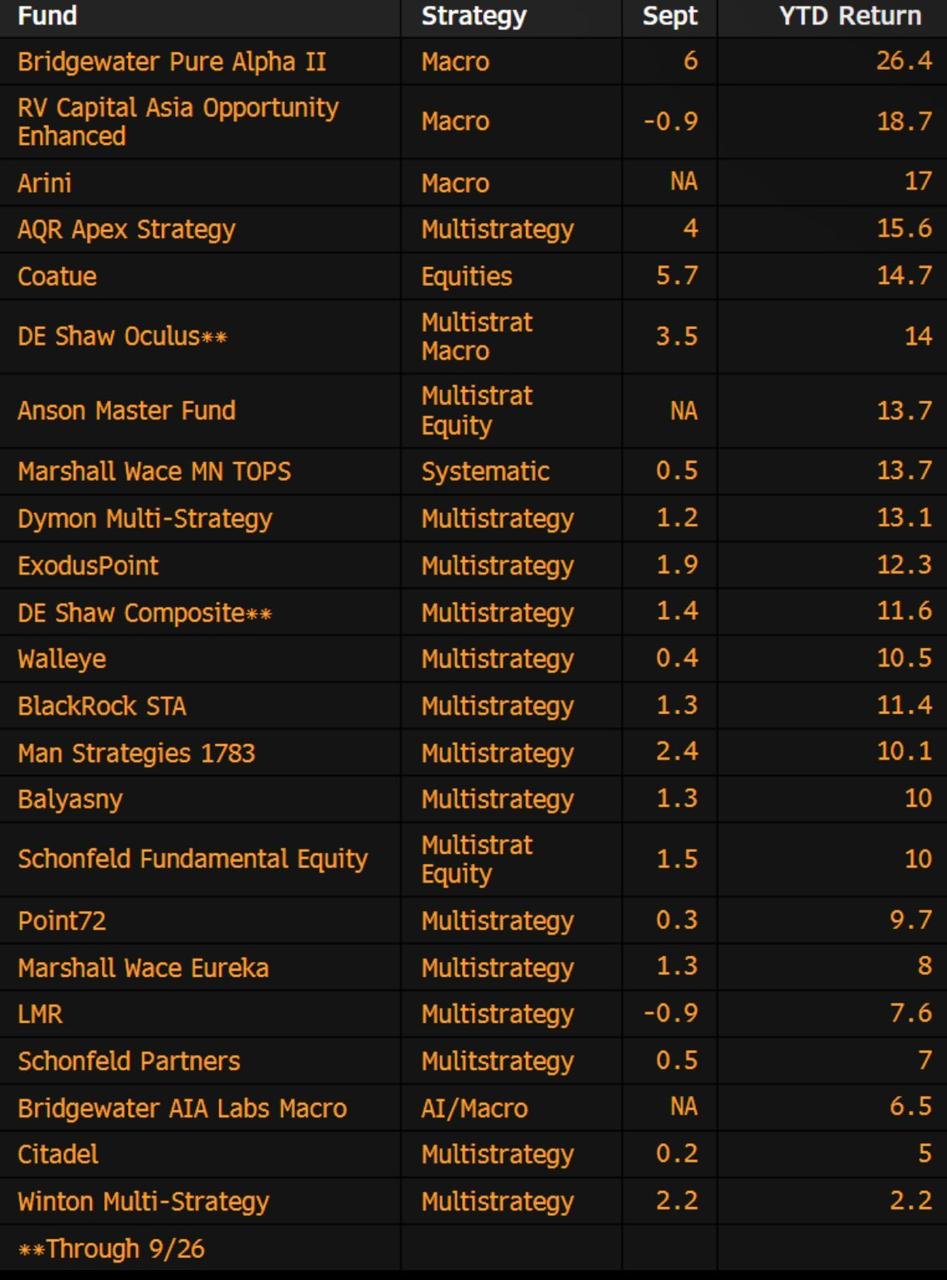Image resolution: width=947 pixels, height=1280 pixels.
Task: Click DE Shaw Composite fund name
Action: pyautogui.click(x=144, y=613)
